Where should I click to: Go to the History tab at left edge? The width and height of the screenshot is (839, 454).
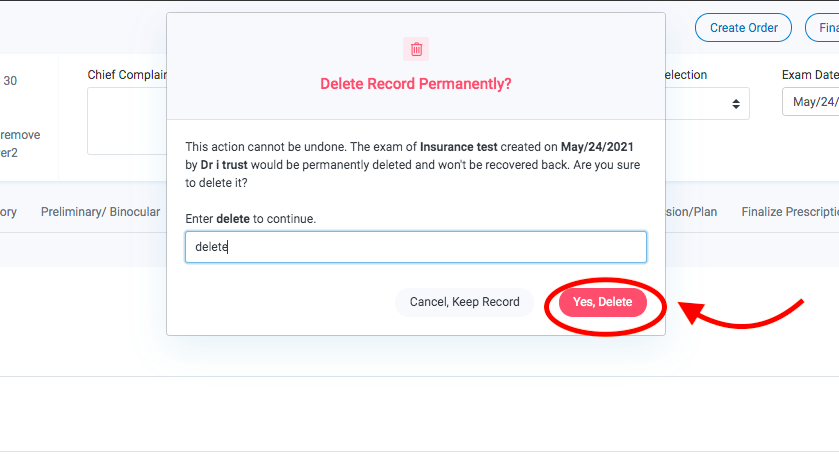pyautogui.click(x=8, y=212)
